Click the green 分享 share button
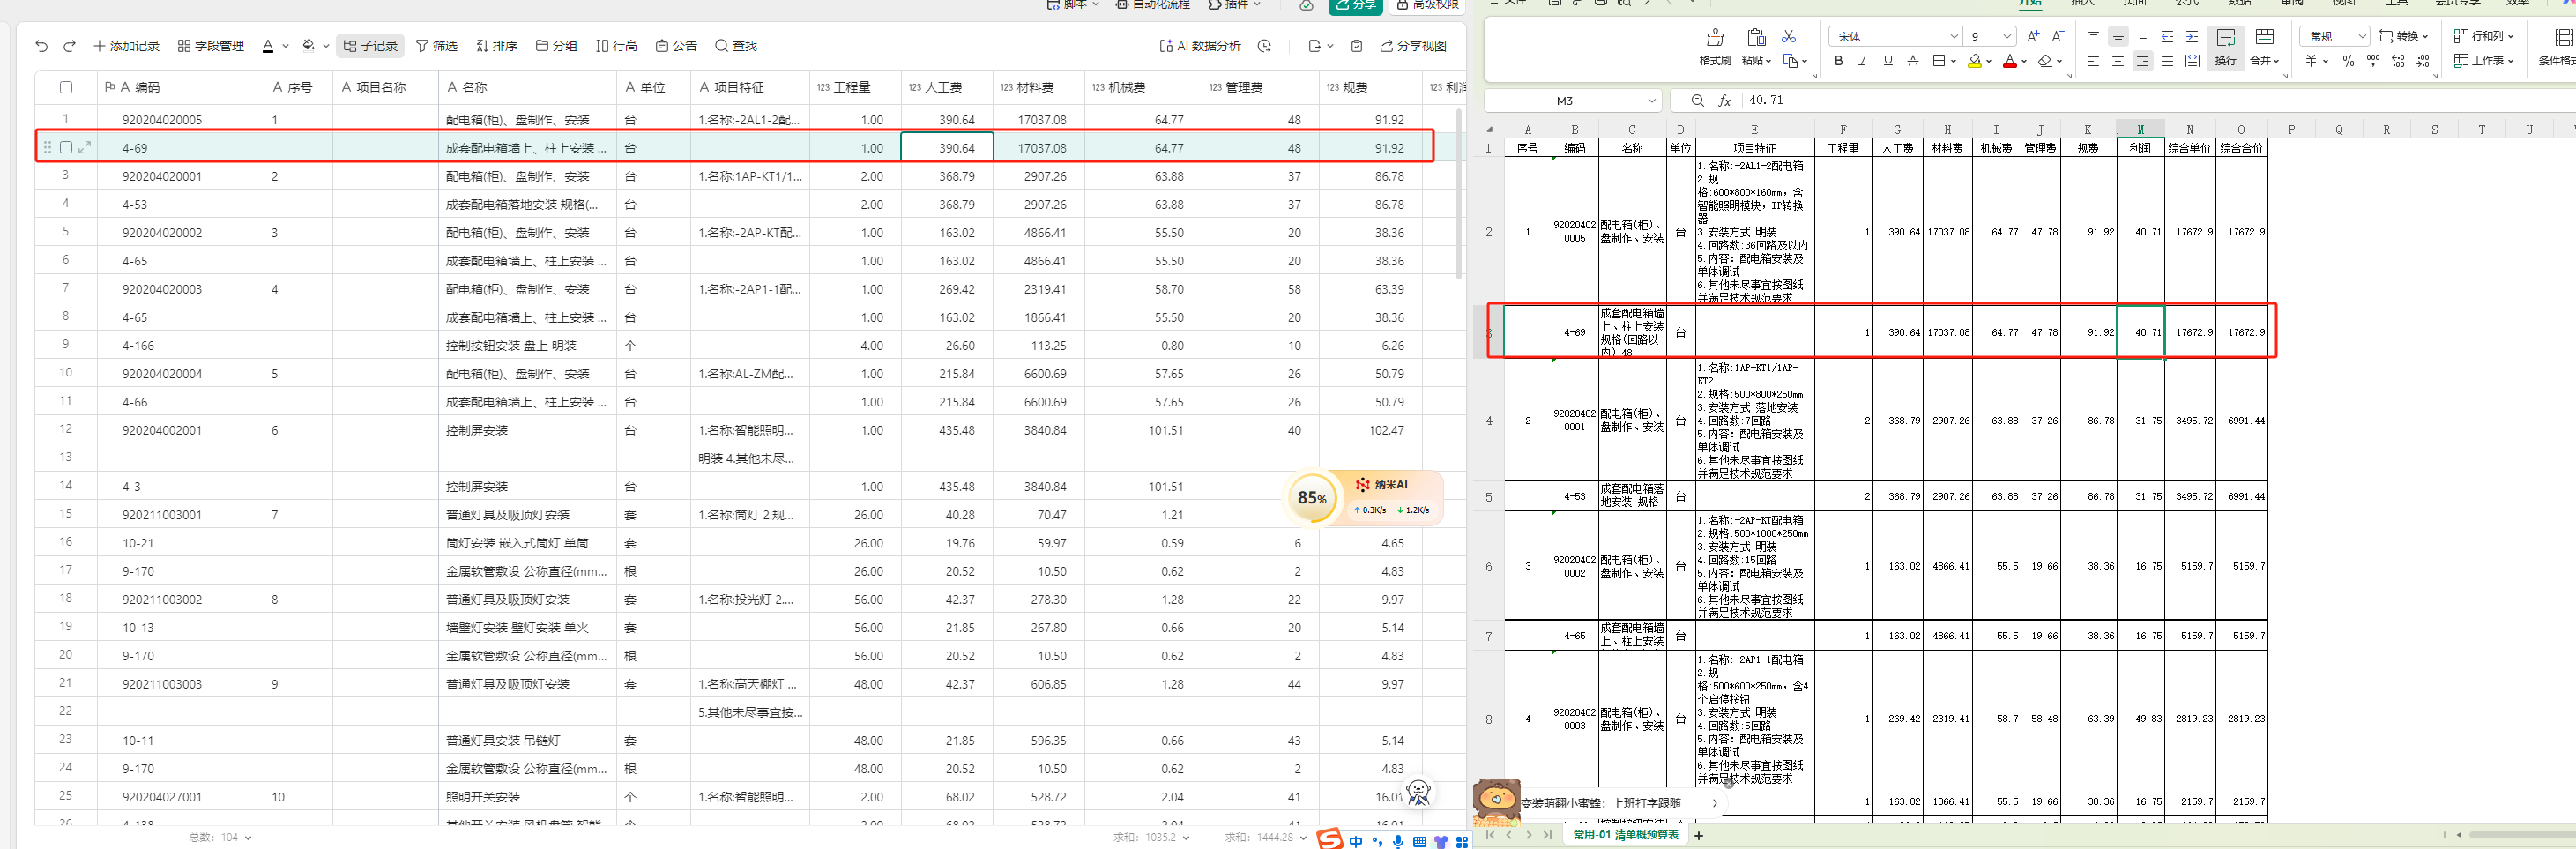Viewport: 2576px width, 849px height. [x=1355, y=5]
